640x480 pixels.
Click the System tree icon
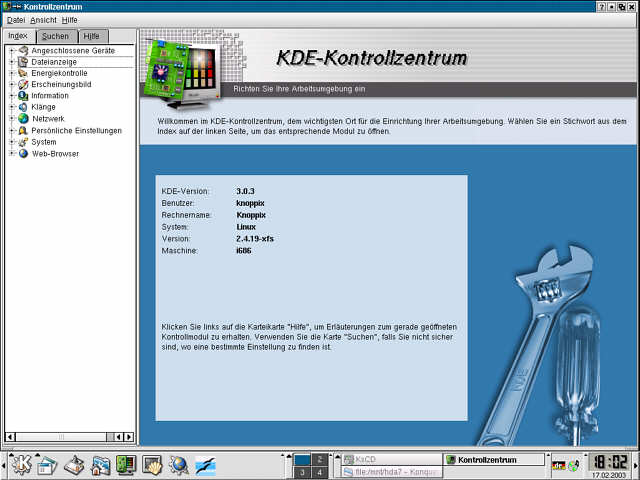coord(23,142)
